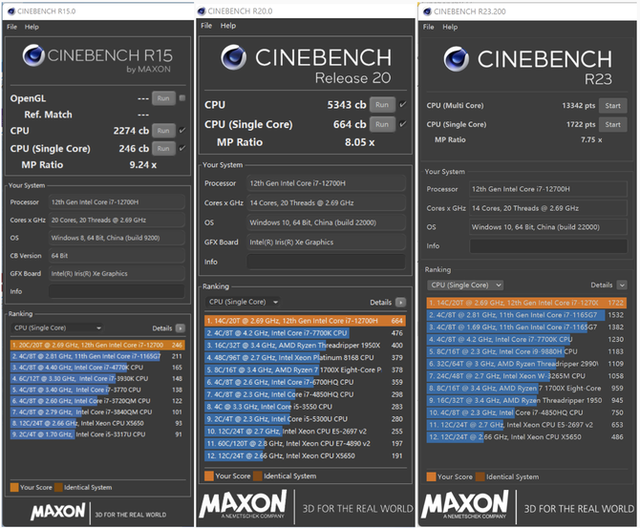Image resolution: width=640 pixels, height=528 pixels.
Task: Click the R20 Details plus icon
Action: click(401, 301)
